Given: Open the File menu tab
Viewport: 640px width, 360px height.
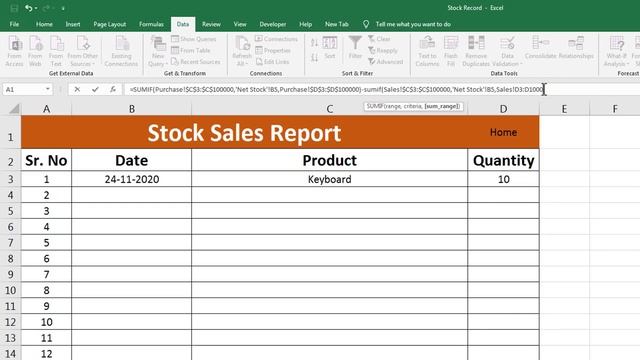Looking at the screenshot, I should click(14, 24).
